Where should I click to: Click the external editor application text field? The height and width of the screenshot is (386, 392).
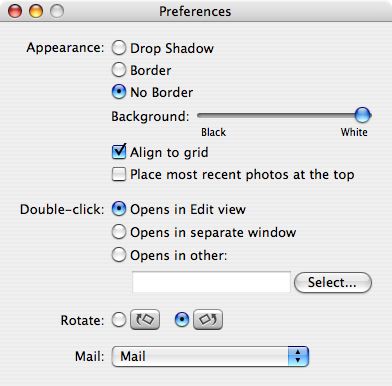211,282
